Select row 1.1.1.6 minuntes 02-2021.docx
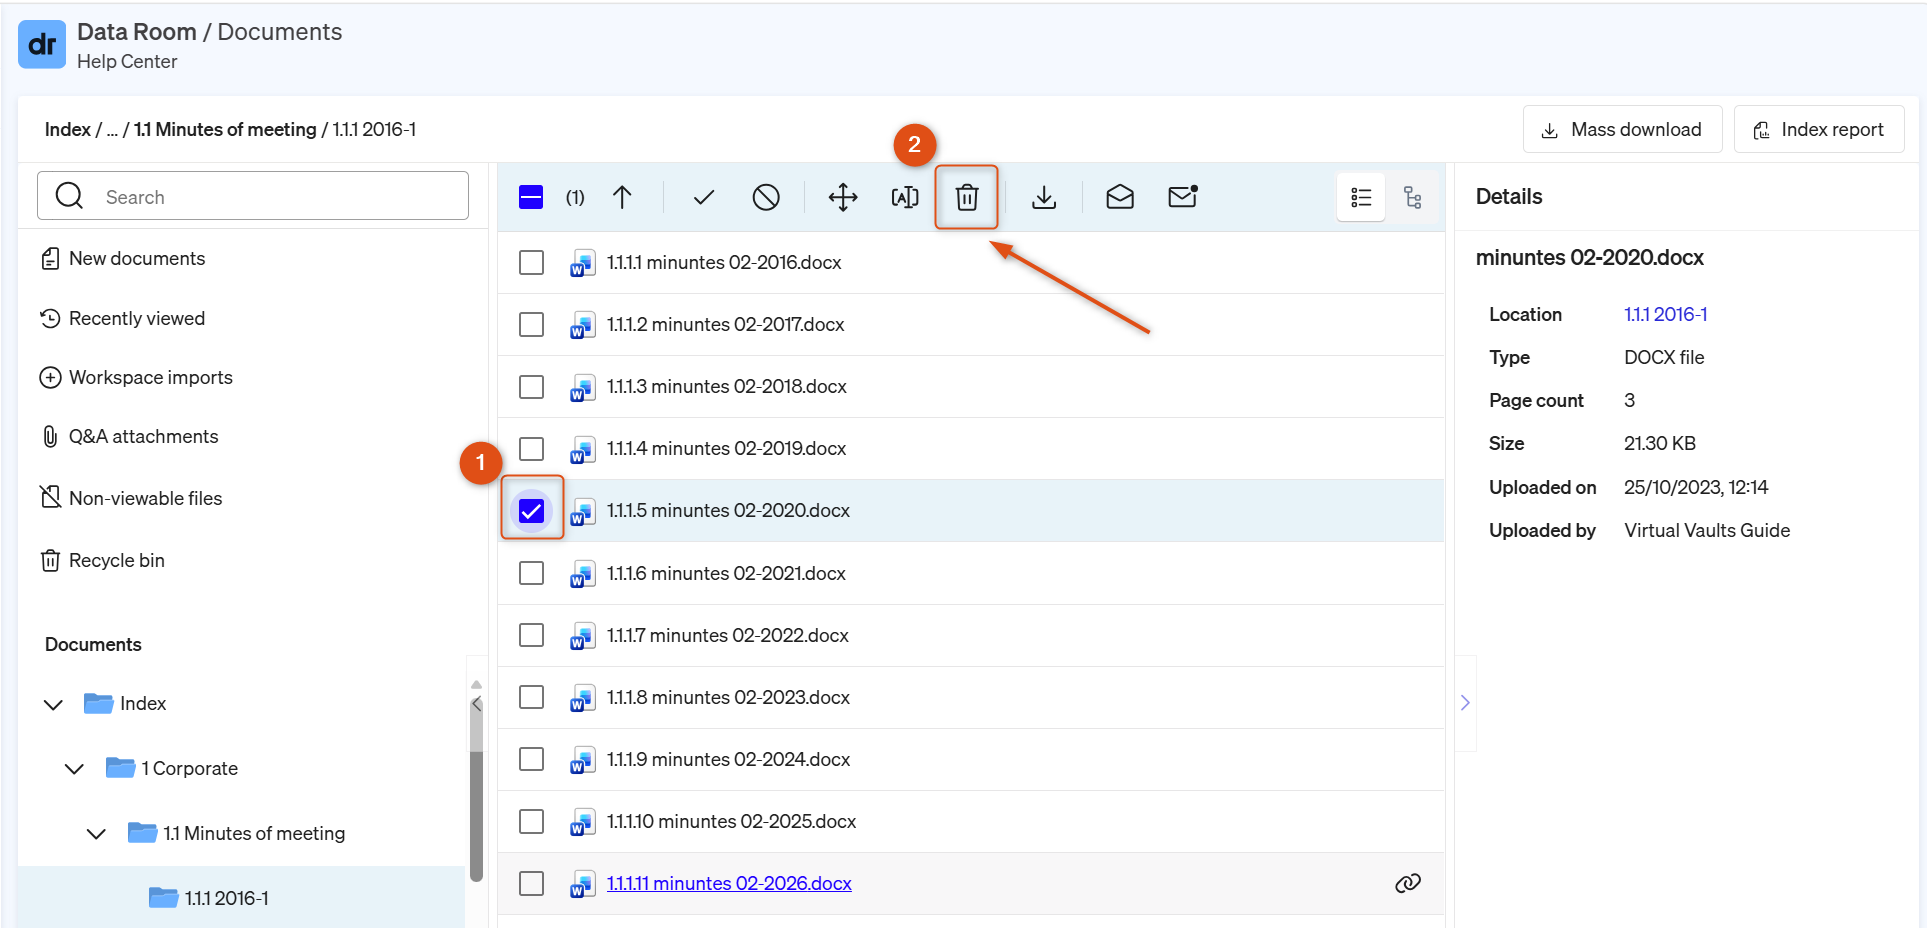1927x928 pixels. click(x=971, y=573)
